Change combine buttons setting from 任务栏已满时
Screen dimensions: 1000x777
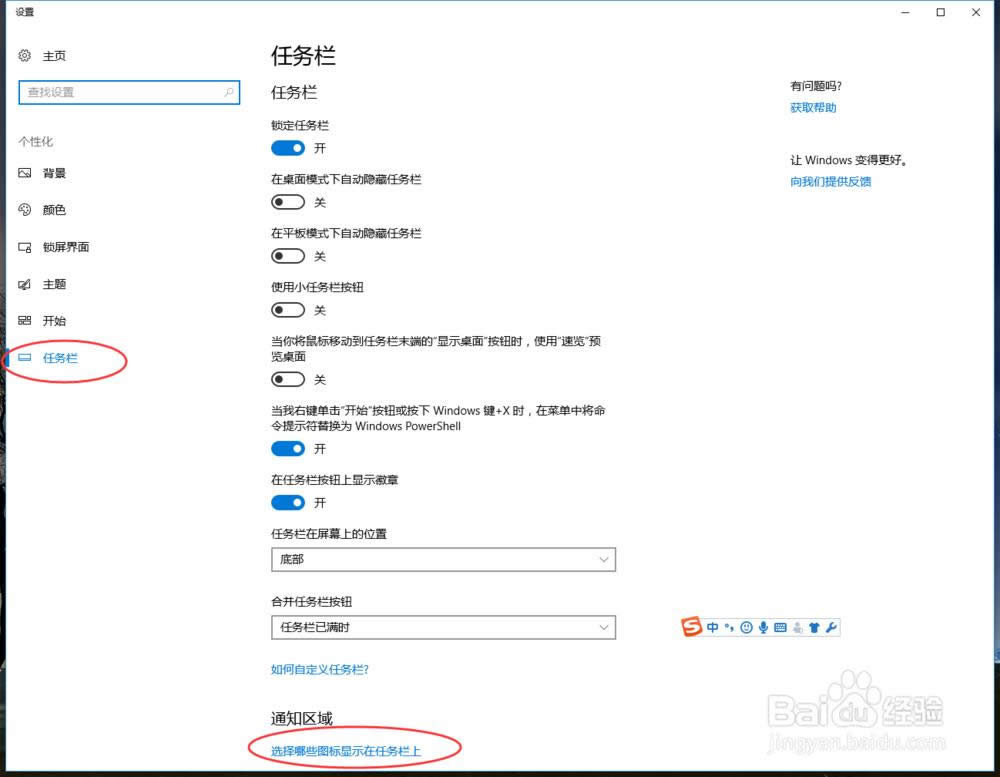[x=443, y=627]
